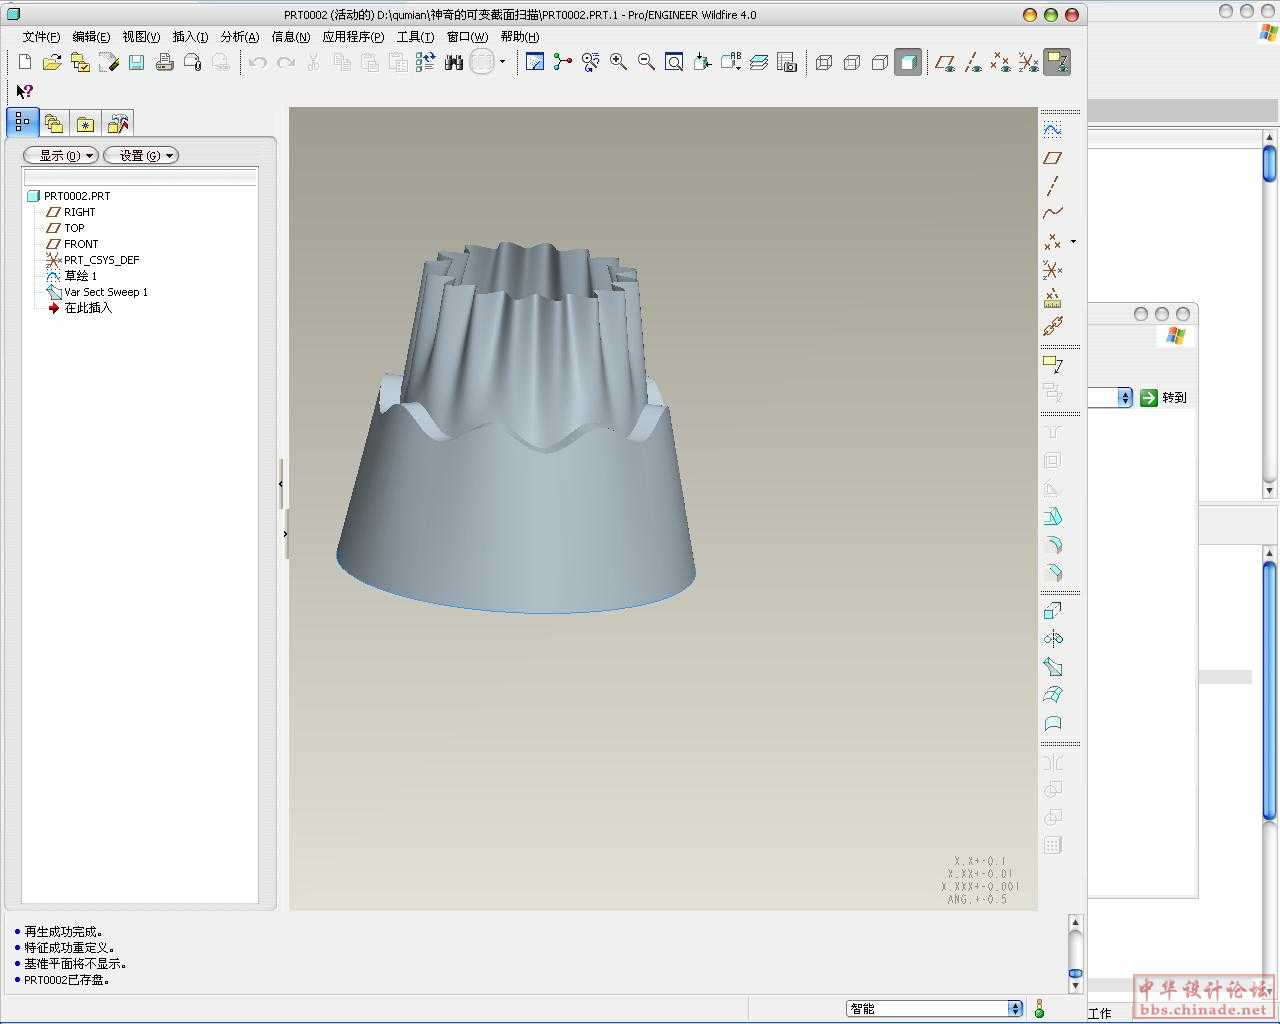Viewport: 1280px width, 1024px height.
Task: Toggle annotation element display on toolbar
Action: 1057,62
